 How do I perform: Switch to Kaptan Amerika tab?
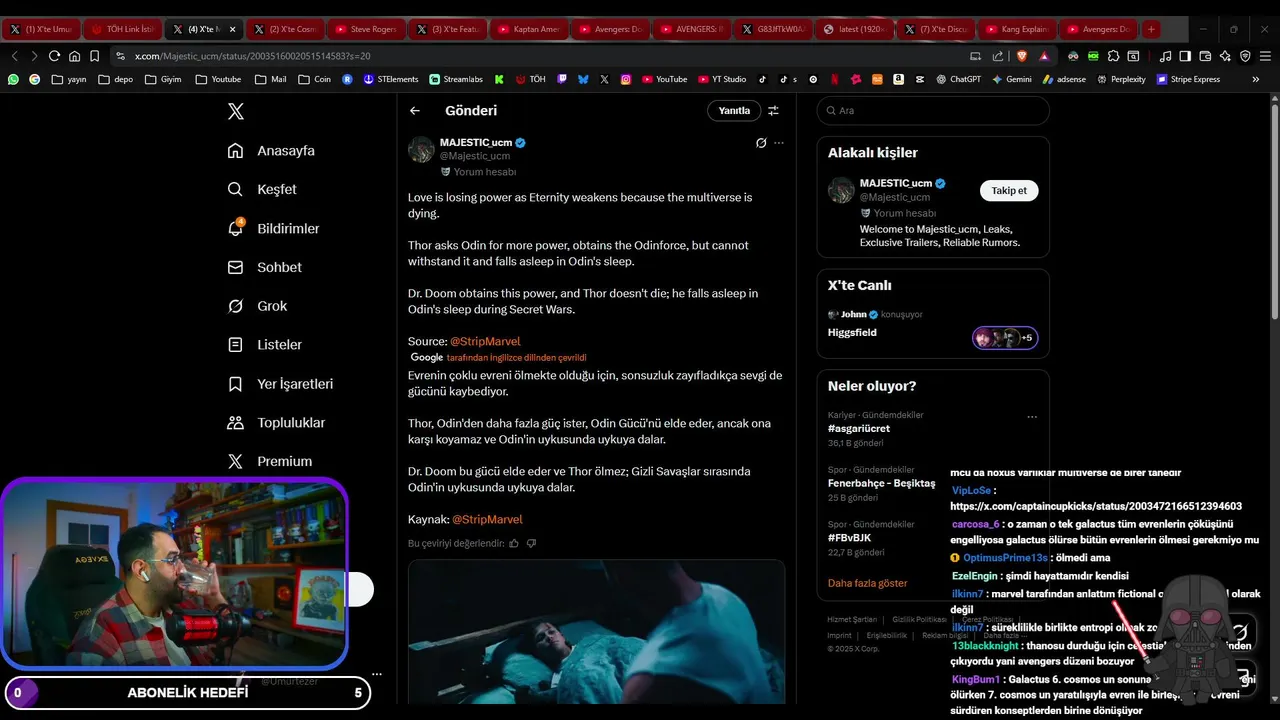[529, 29]
